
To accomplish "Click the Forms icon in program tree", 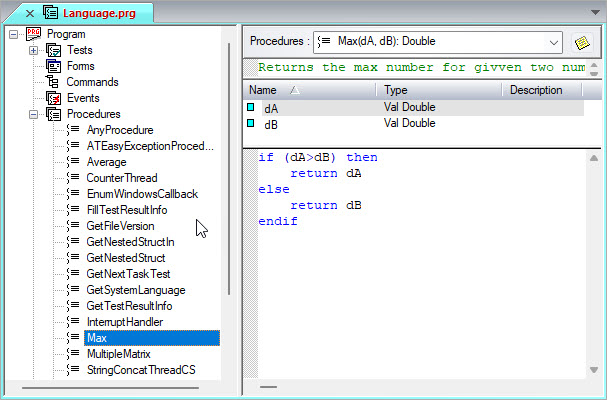I will tap(53, 66).
